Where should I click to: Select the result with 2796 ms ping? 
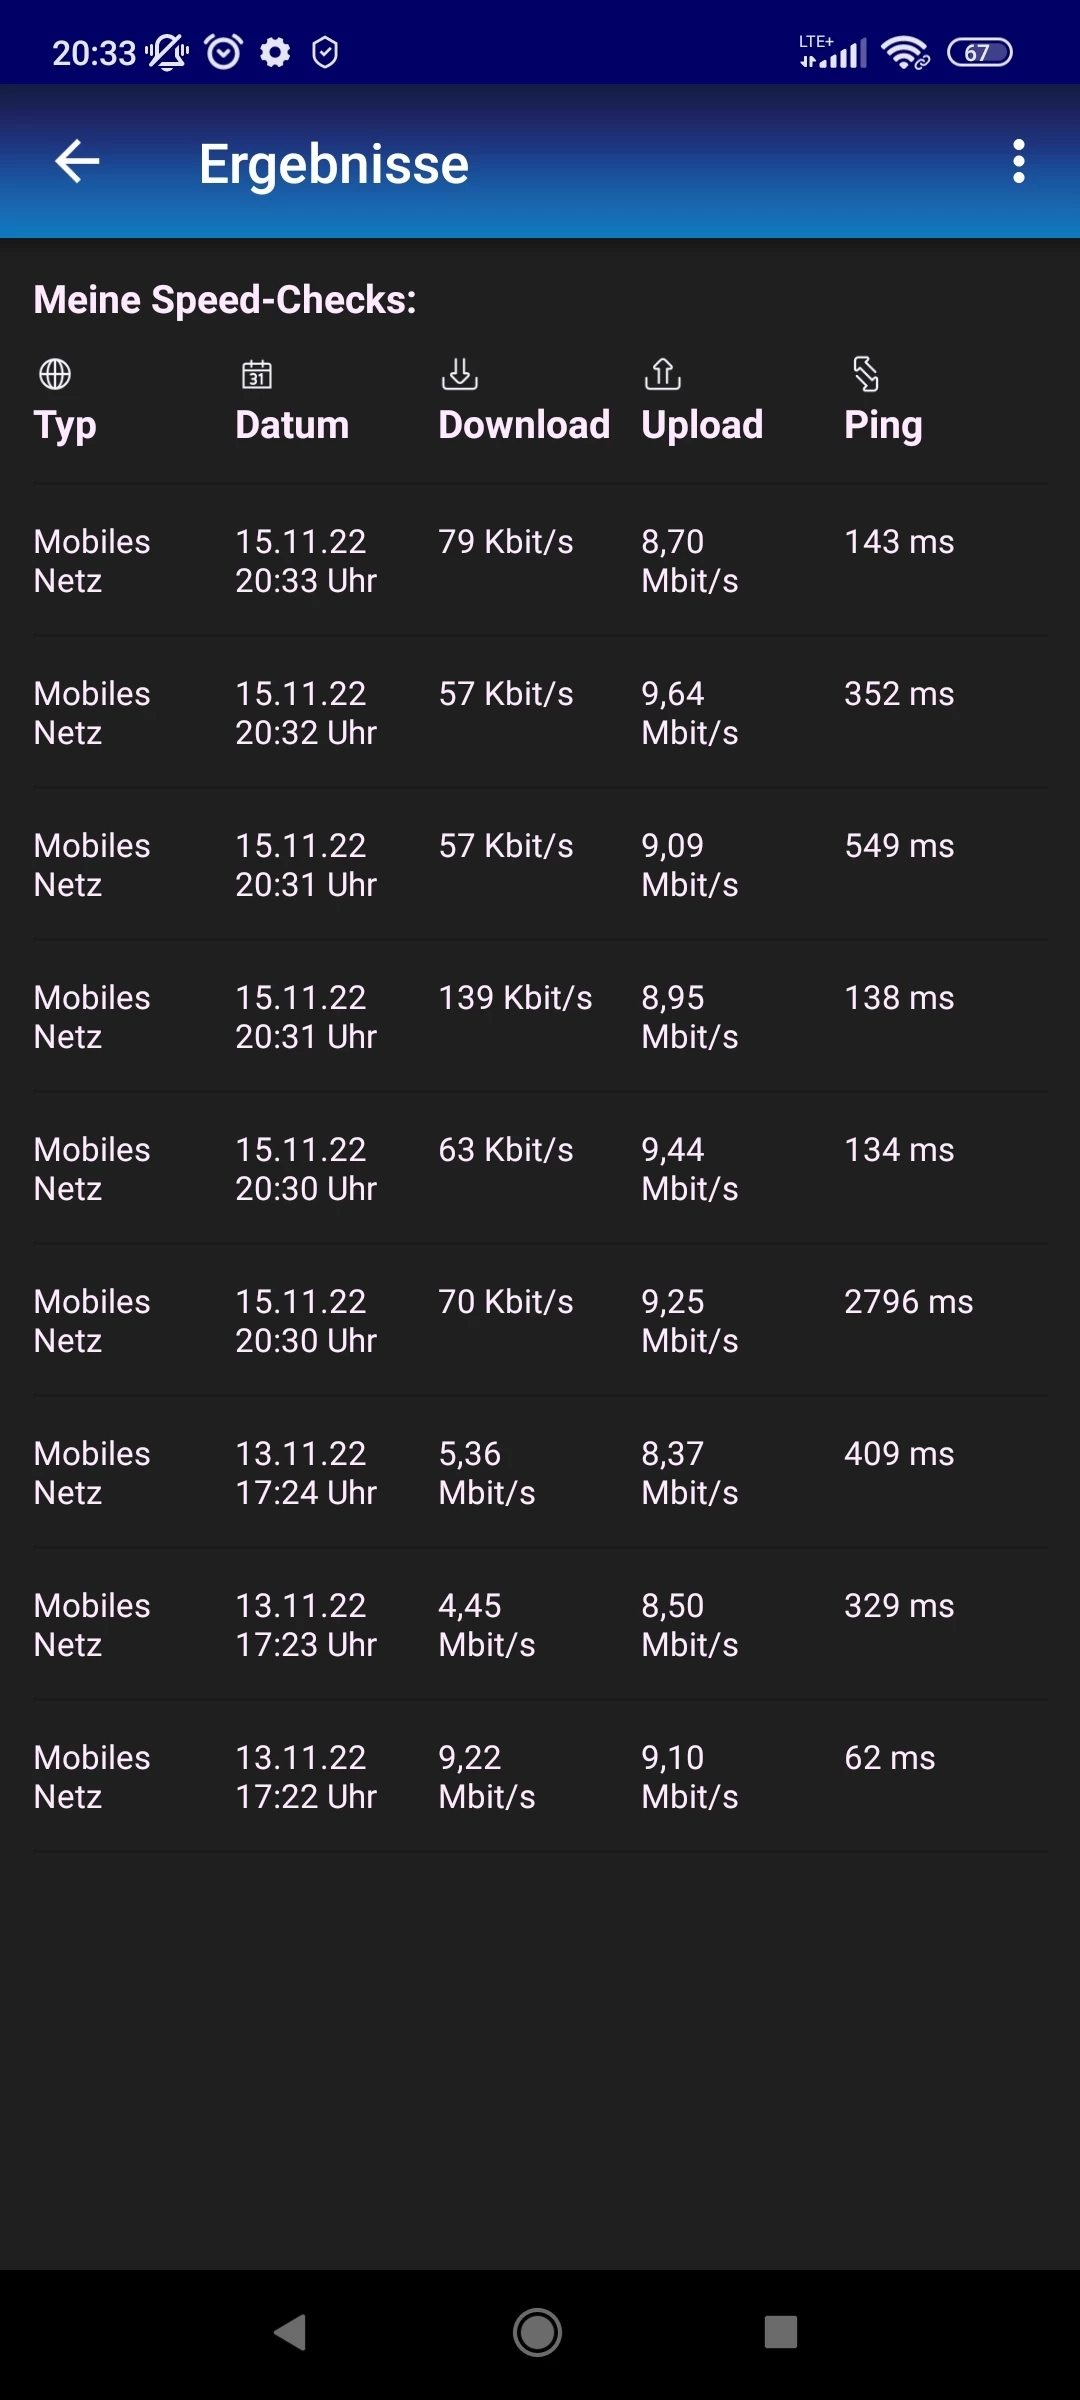[540, 1321]
